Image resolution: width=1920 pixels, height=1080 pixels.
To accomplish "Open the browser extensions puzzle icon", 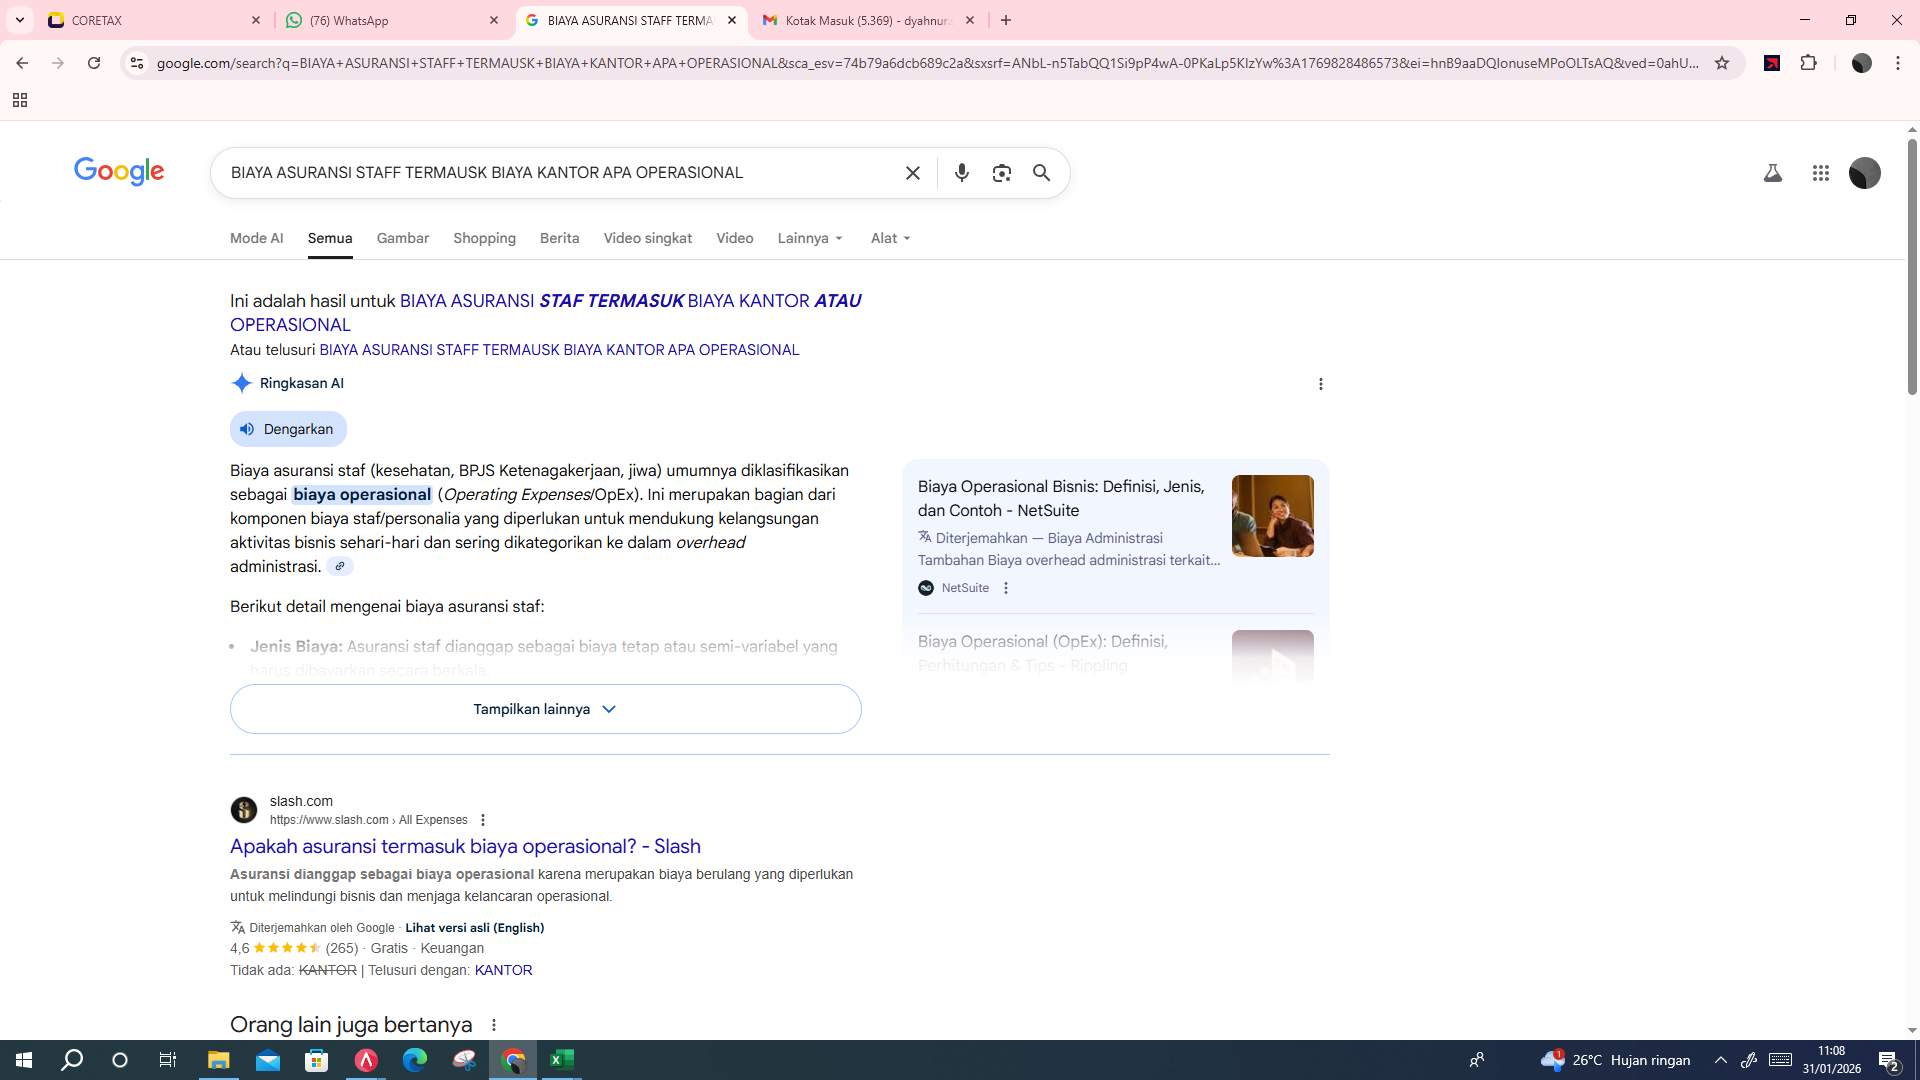I will click(x=1809, y=62).
